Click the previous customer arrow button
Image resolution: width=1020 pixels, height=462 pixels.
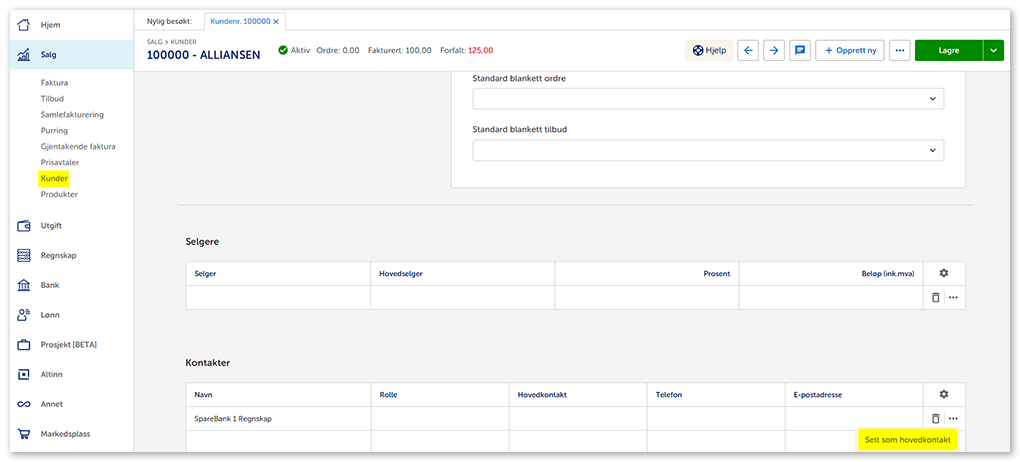748,50
